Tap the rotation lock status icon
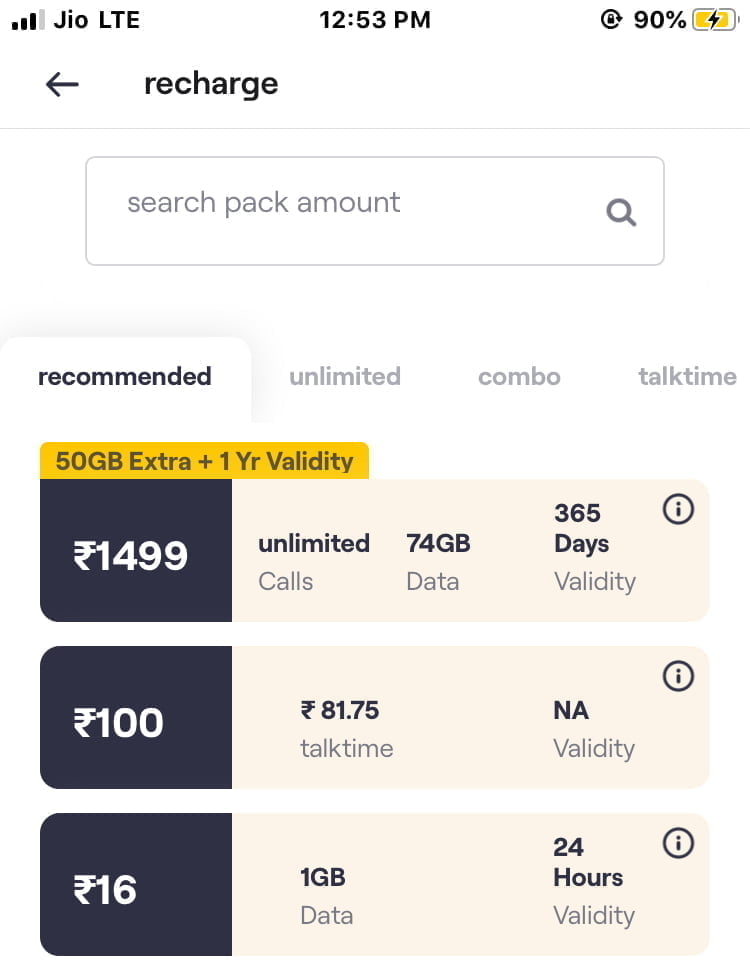Screen dimensions: 750x963 [611, 20]
